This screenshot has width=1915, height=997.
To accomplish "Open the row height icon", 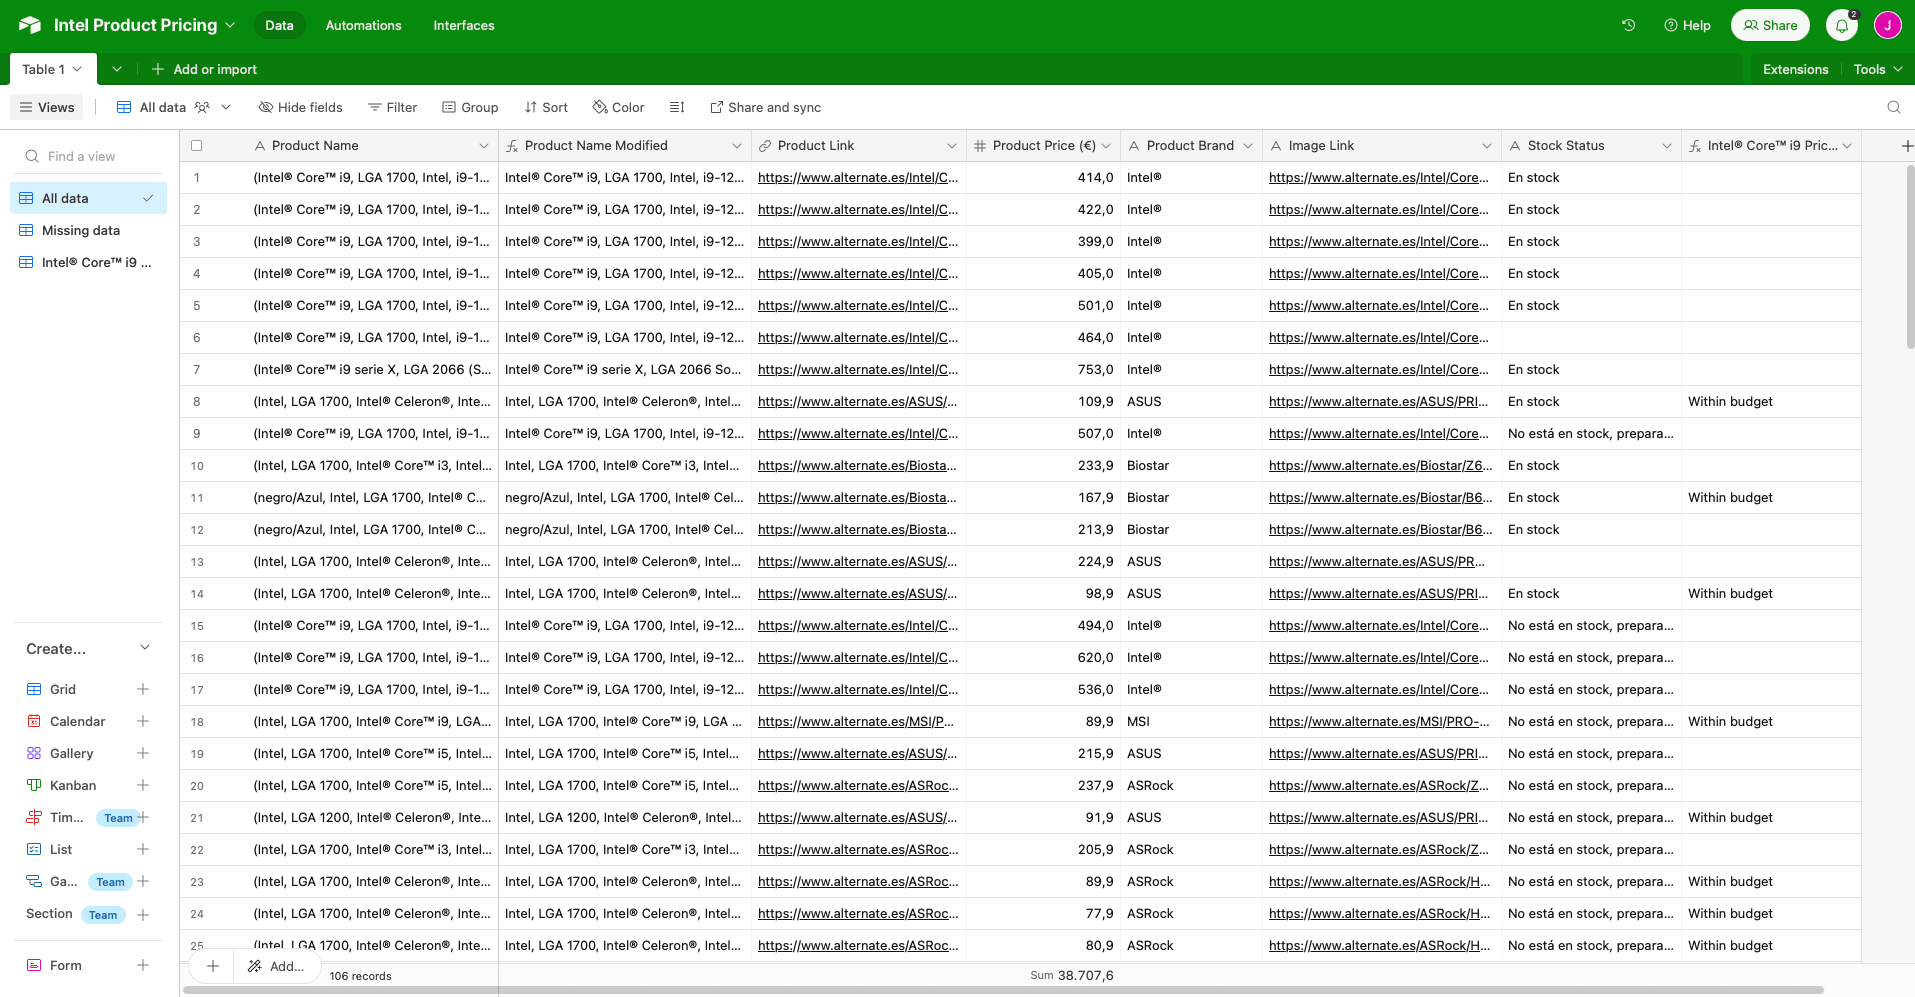I will (x=677, y=107).
